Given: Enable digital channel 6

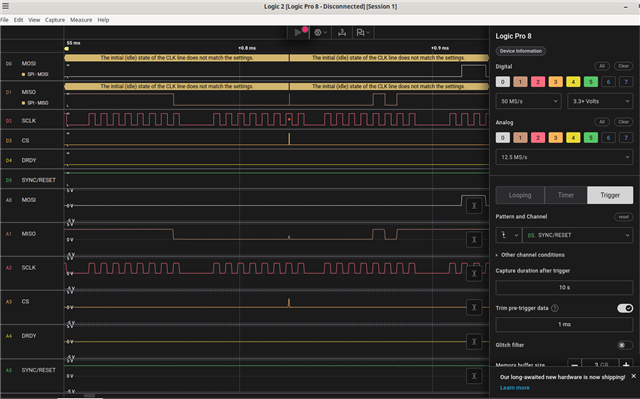Looking at the screenshot, I should coord(608,82).
